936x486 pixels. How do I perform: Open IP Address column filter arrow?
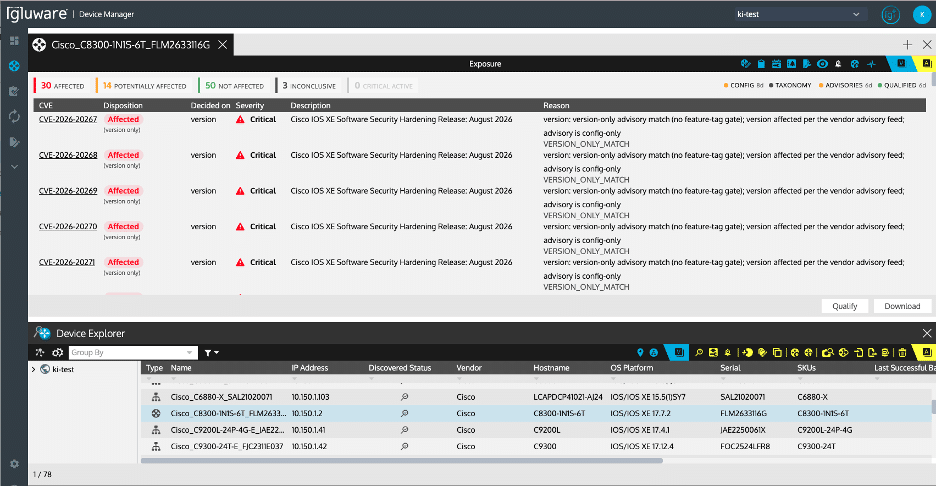294,379
